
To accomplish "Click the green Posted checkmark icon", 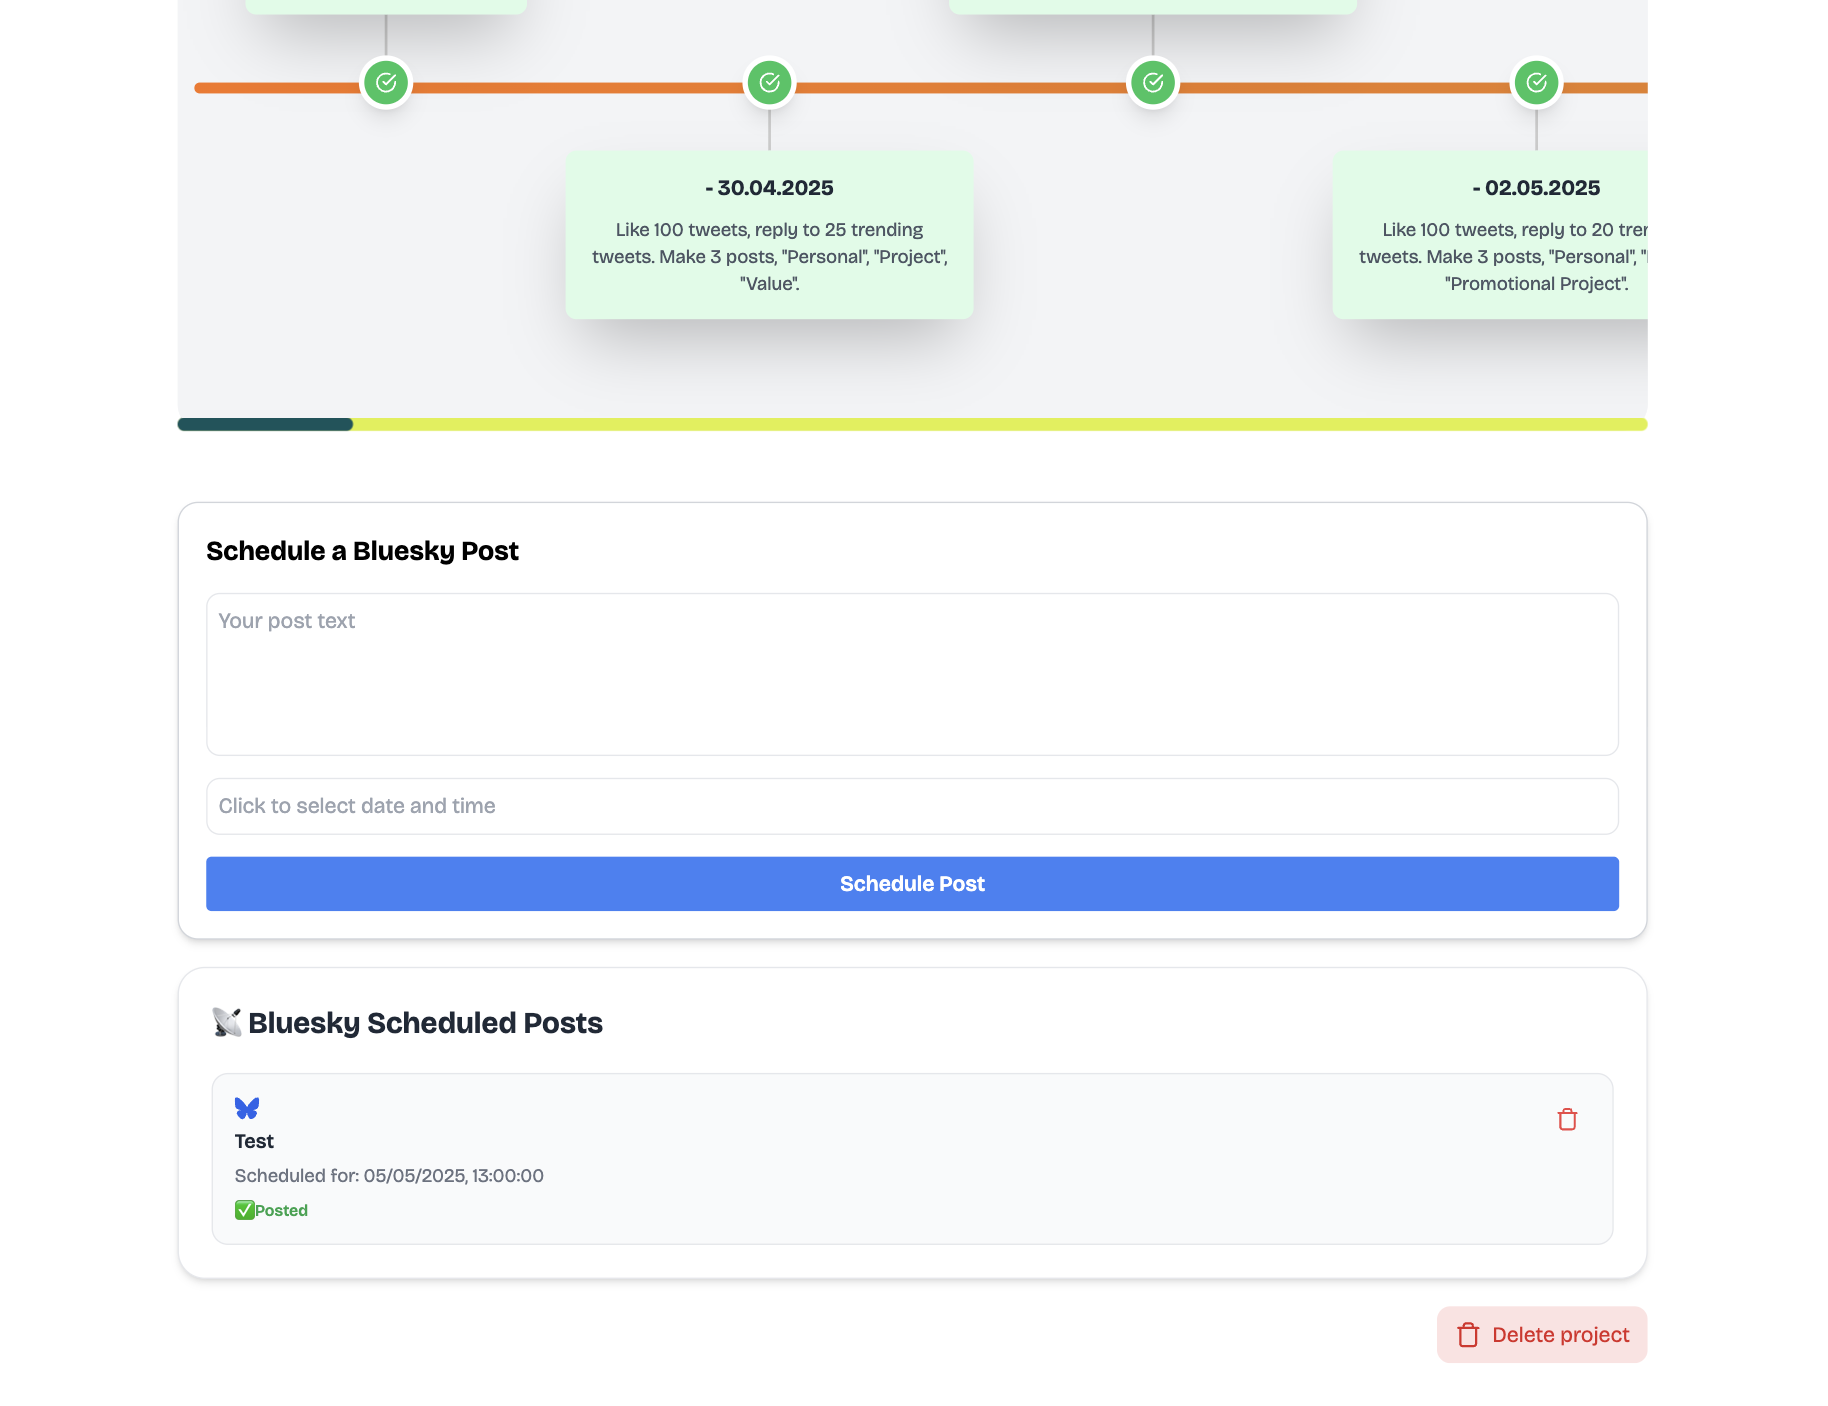I will click(x=244, y=1210).
